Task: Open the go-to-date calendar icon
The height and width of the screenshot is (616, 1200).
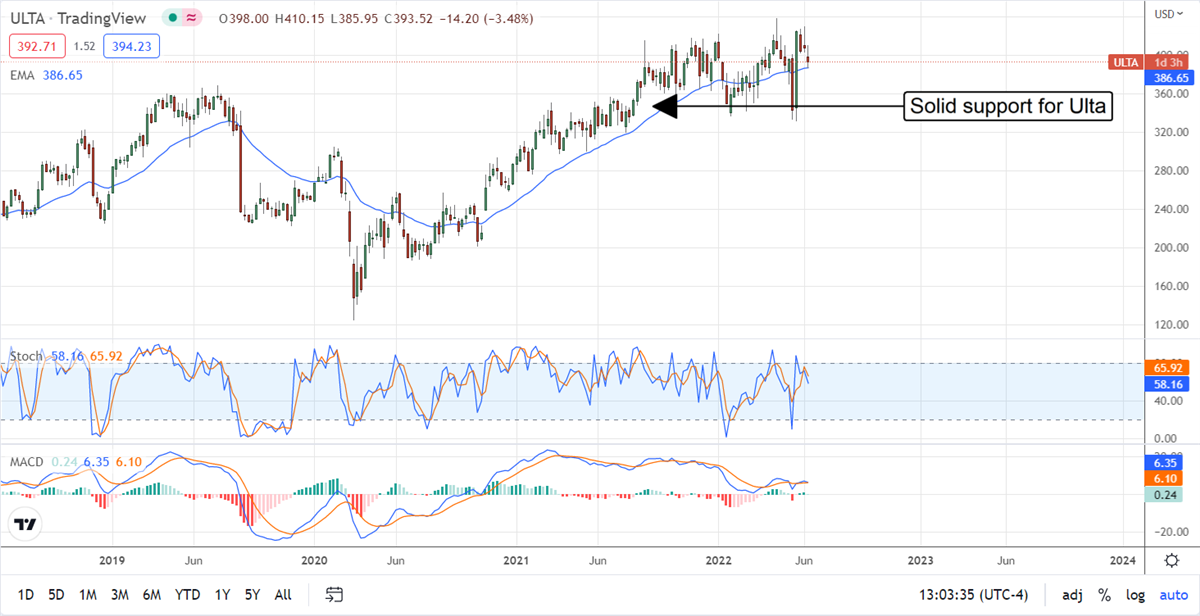Action: click(x=334, y=595)
